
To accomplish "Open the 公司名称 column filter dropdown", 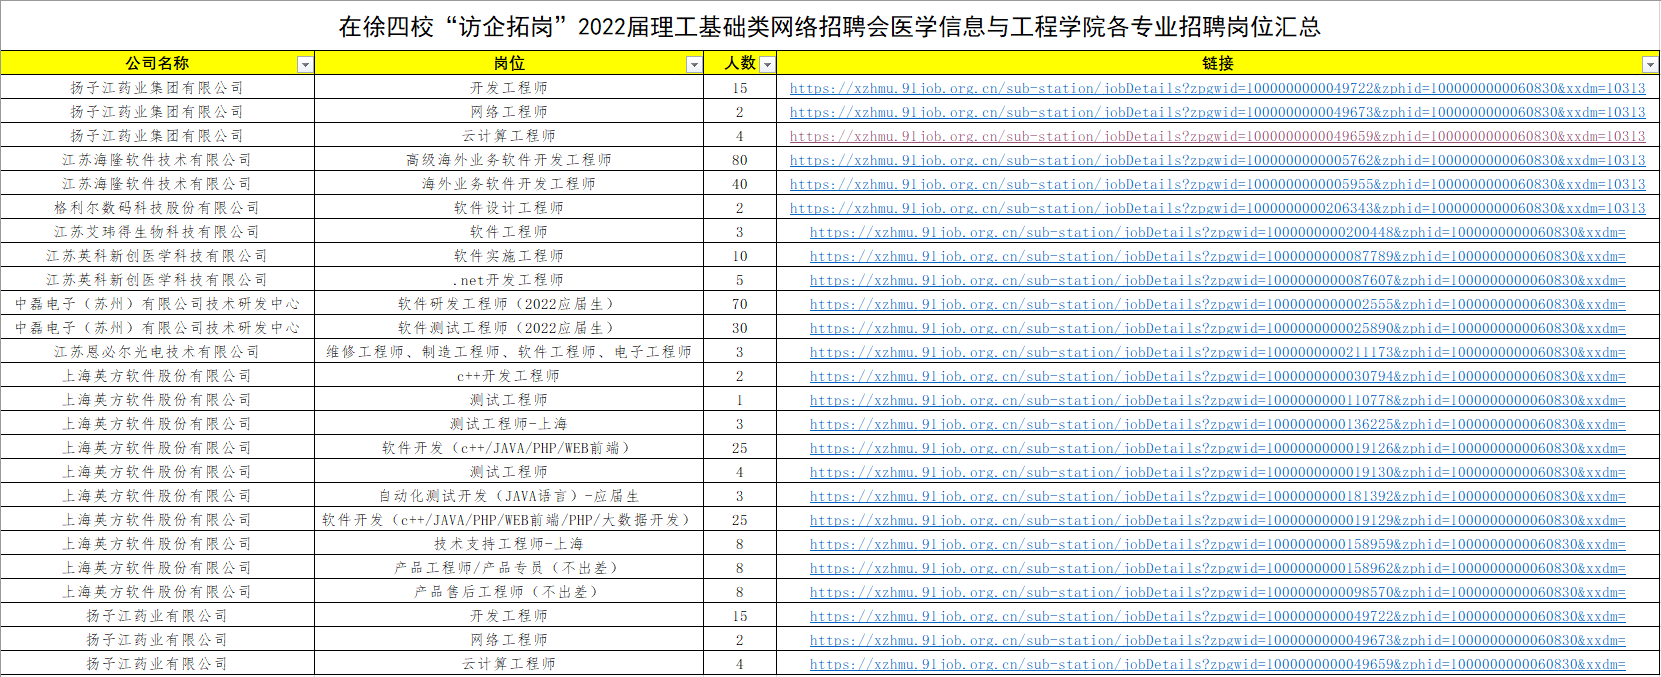I will click(x=305, y=64).
